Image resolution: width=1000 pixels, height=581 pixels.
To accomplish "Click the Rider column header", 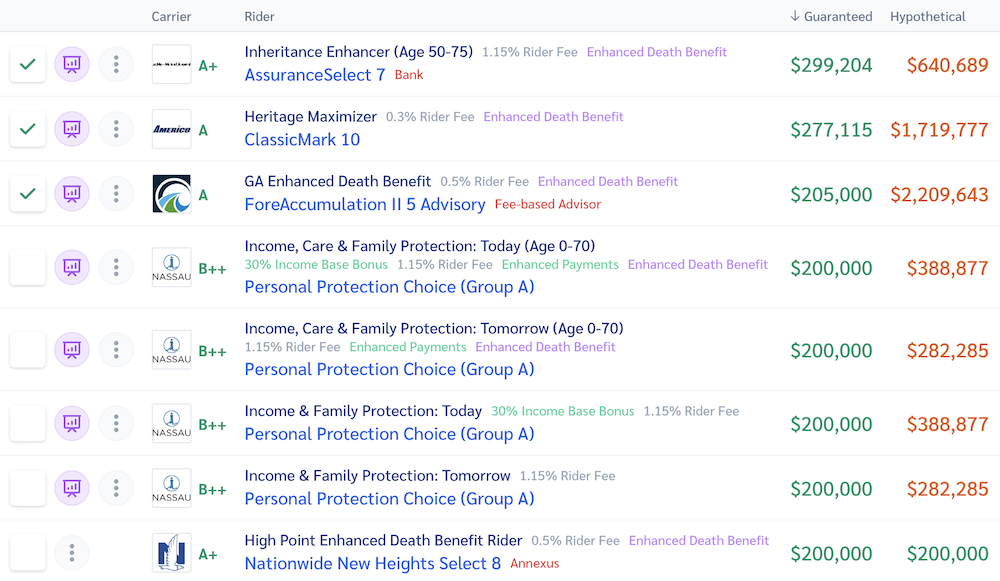I will tap(259, 16).
